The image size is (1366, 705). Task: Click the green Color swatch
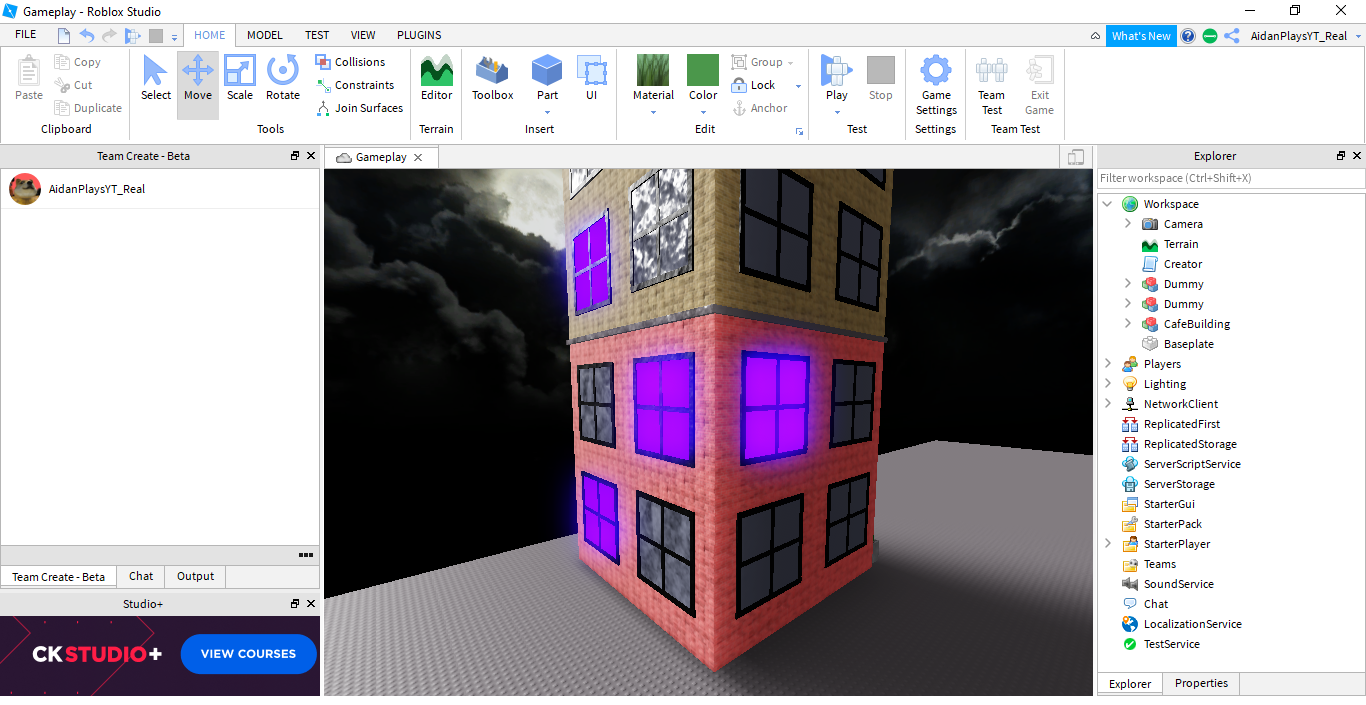[703, 70]
